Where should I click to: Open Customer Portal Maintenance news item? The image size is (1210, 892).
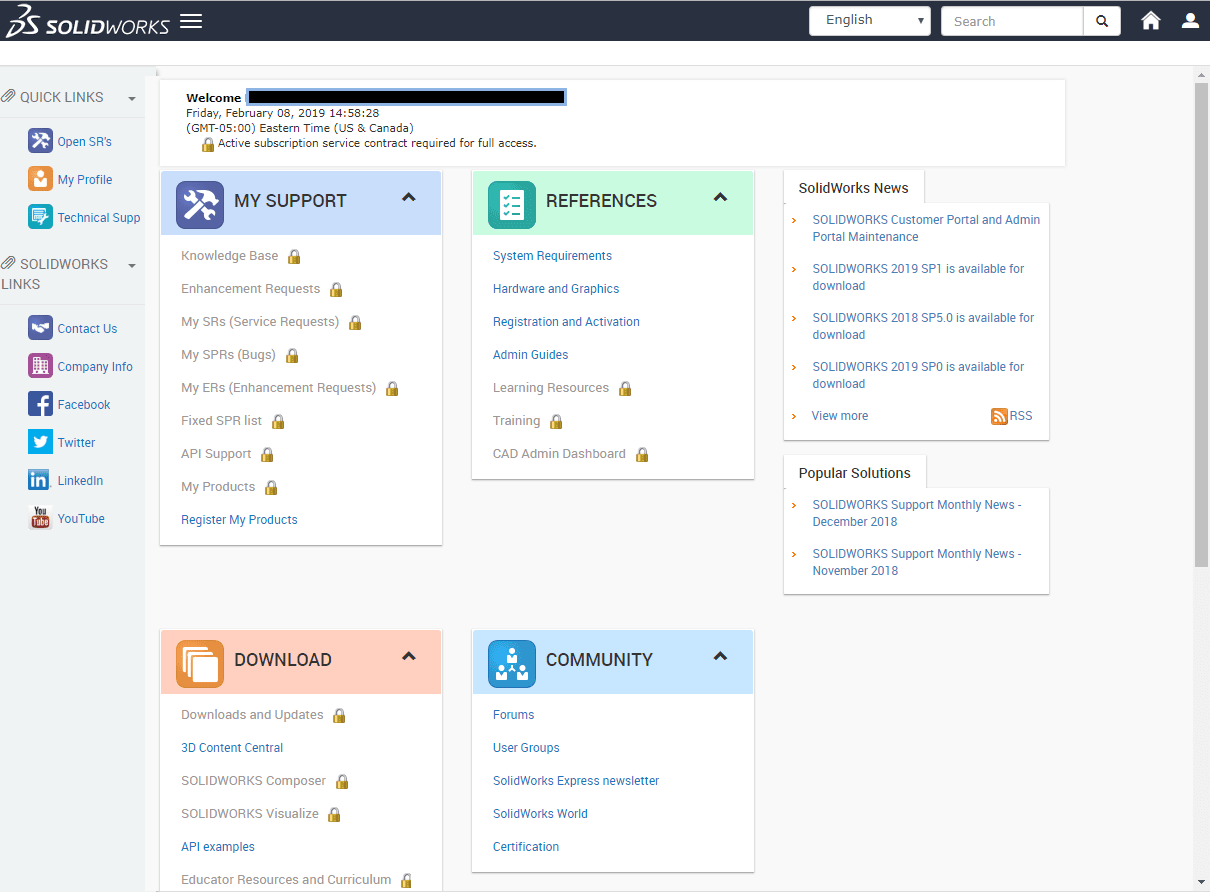[x=926, y=228]
